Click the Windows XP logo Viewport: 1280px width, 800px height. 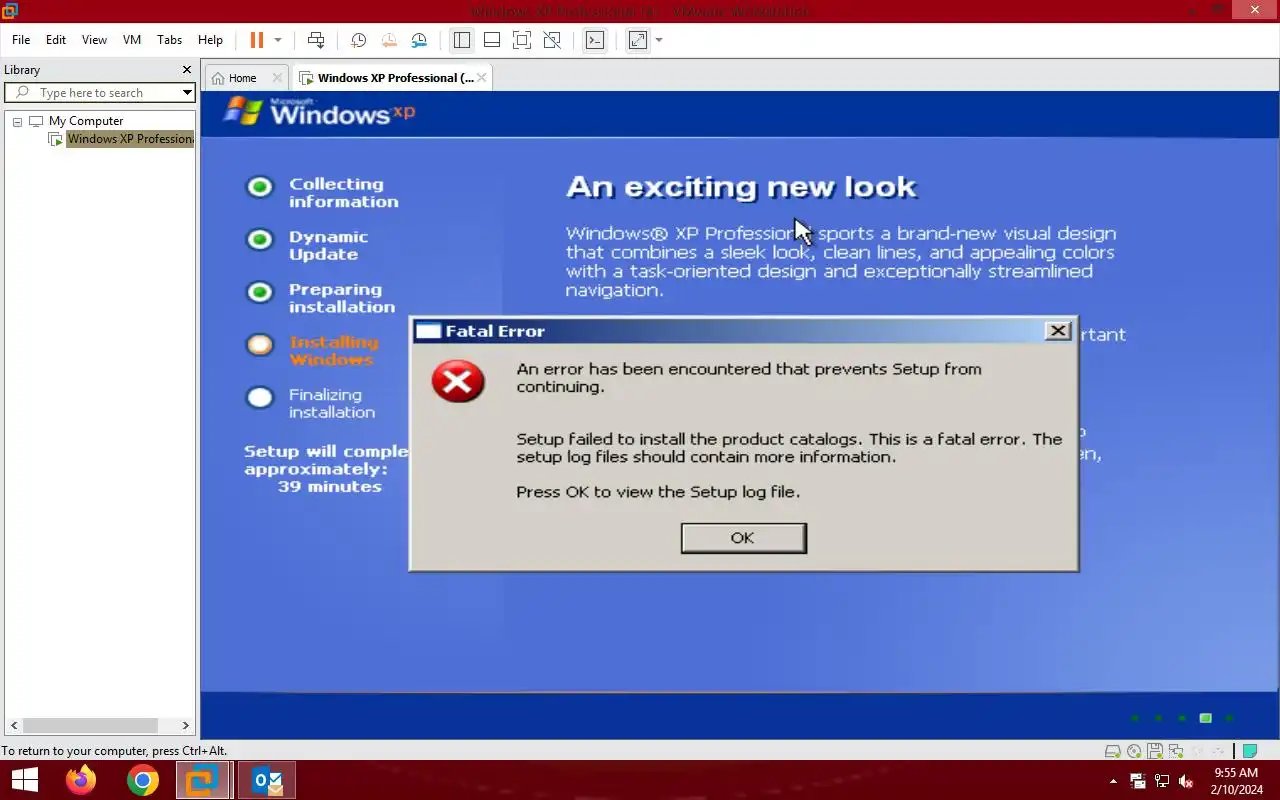(319, 111)
